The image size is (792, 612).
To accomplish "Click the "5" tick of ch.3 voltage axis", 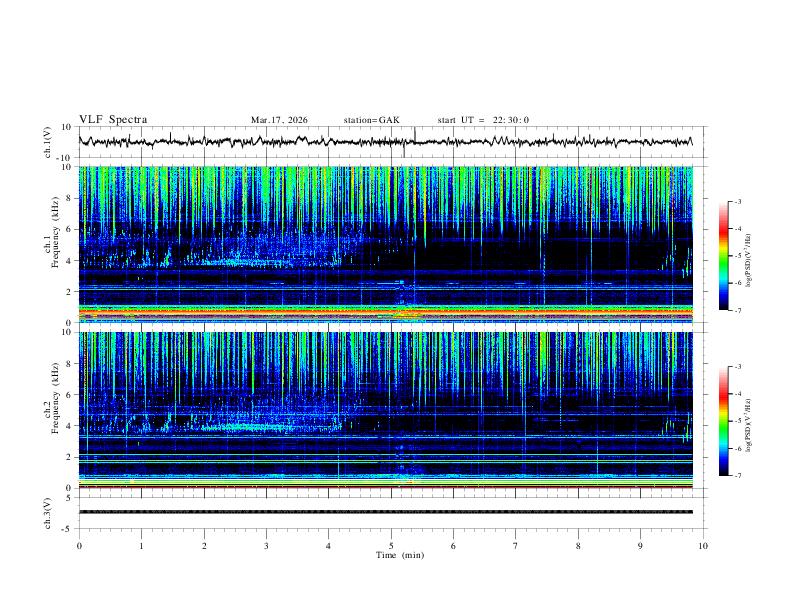I will [69, 498].
